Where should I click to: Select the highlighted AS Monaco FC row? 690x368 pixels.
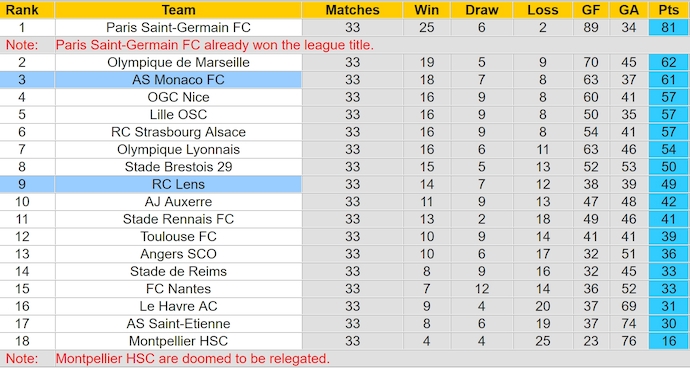(x=345, y=80)
